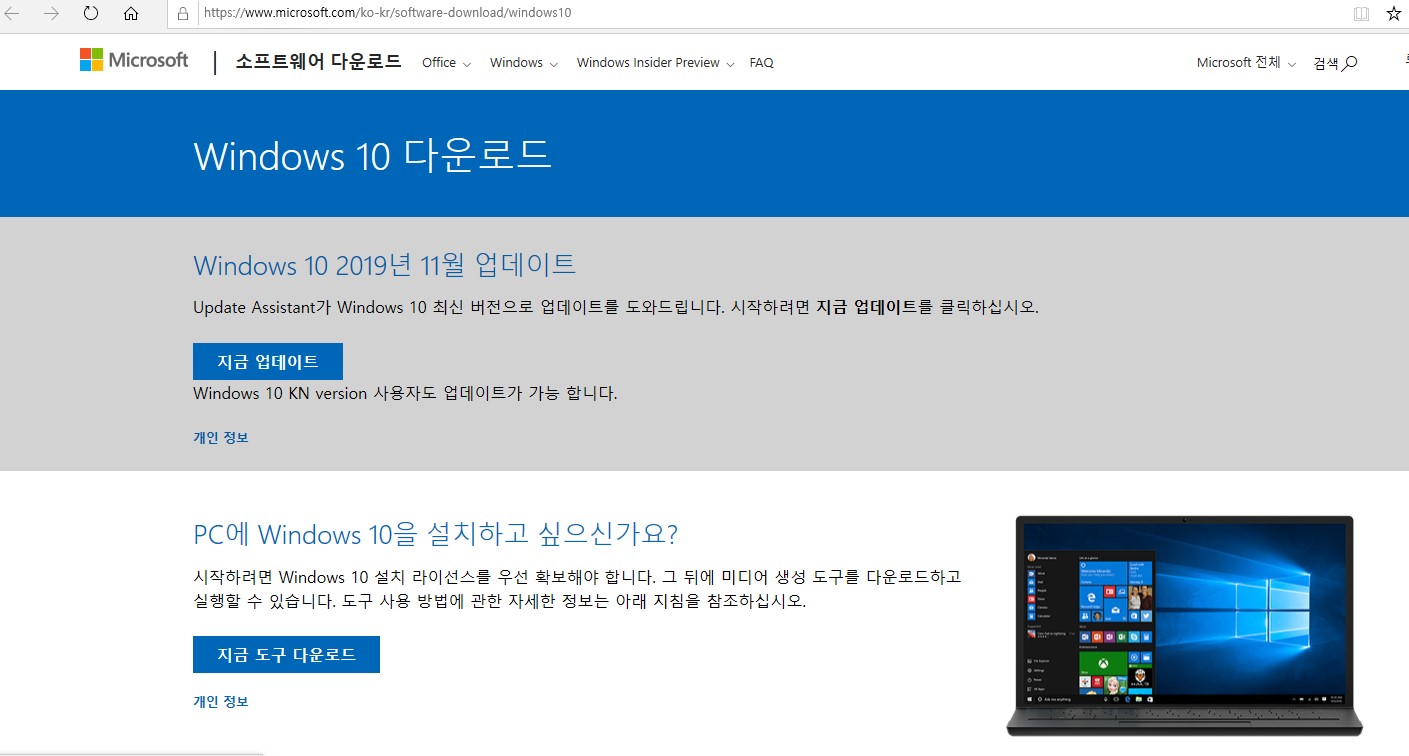Expand the Windows navigation dropdown
The width and height of the screenshot is (1409, 756).
point(524,62)
